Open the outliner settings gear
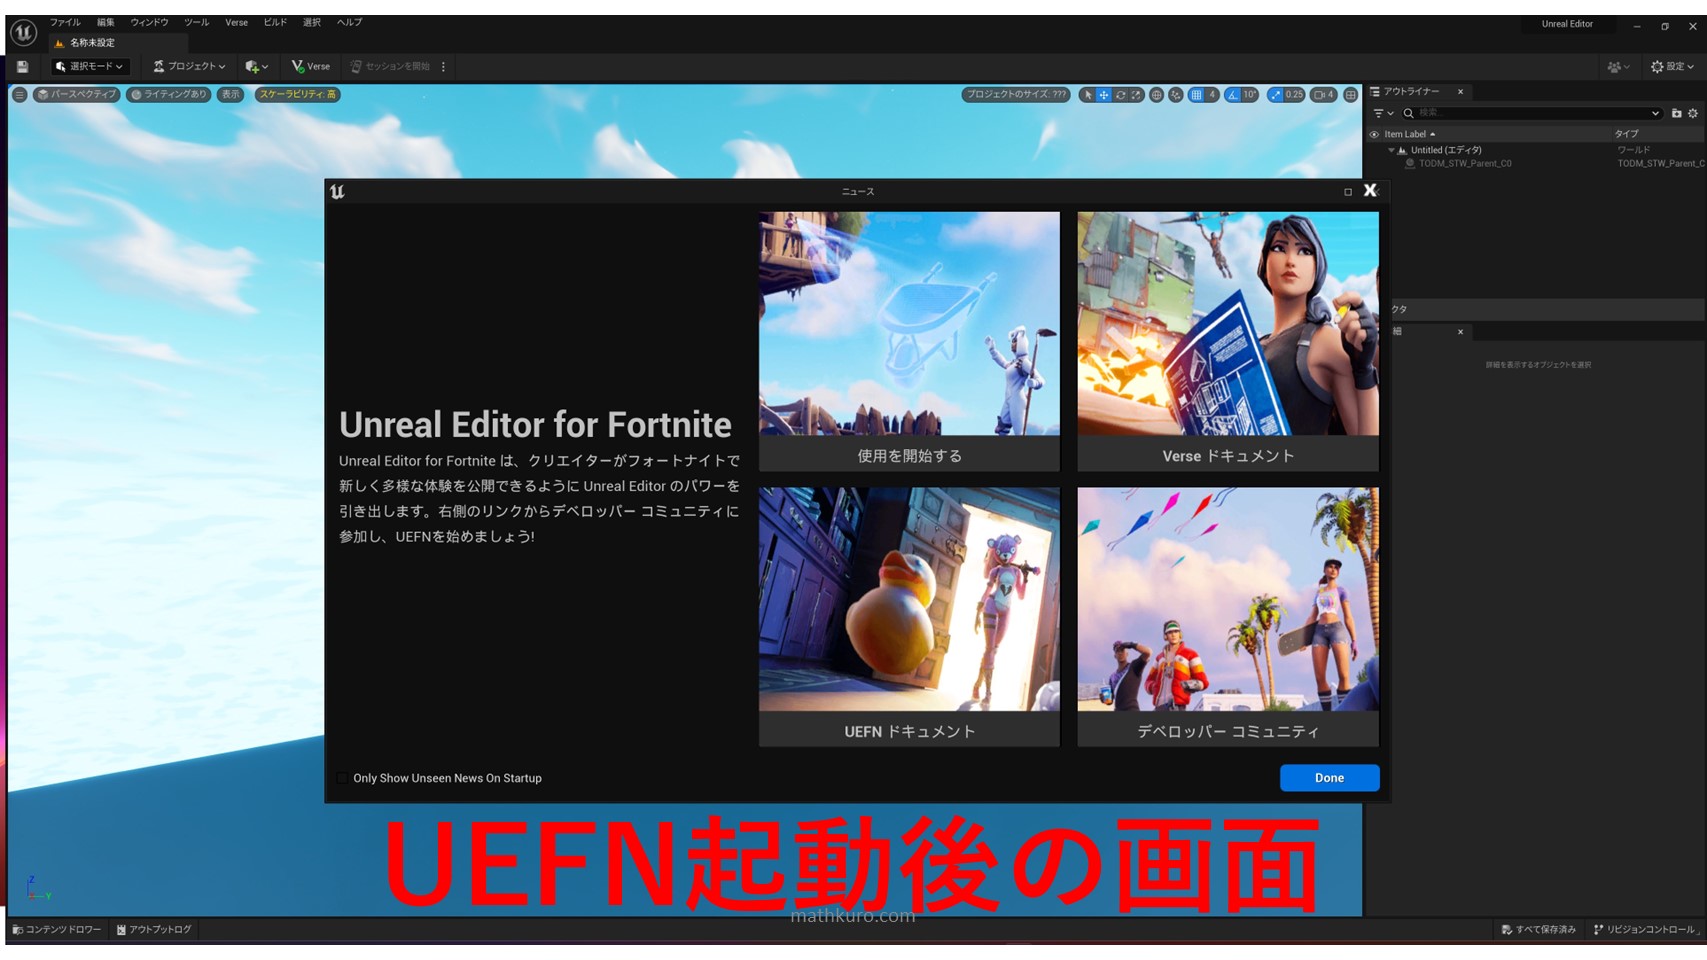The height and width of the screenshot is (960, 1707). coord(1693,113)
